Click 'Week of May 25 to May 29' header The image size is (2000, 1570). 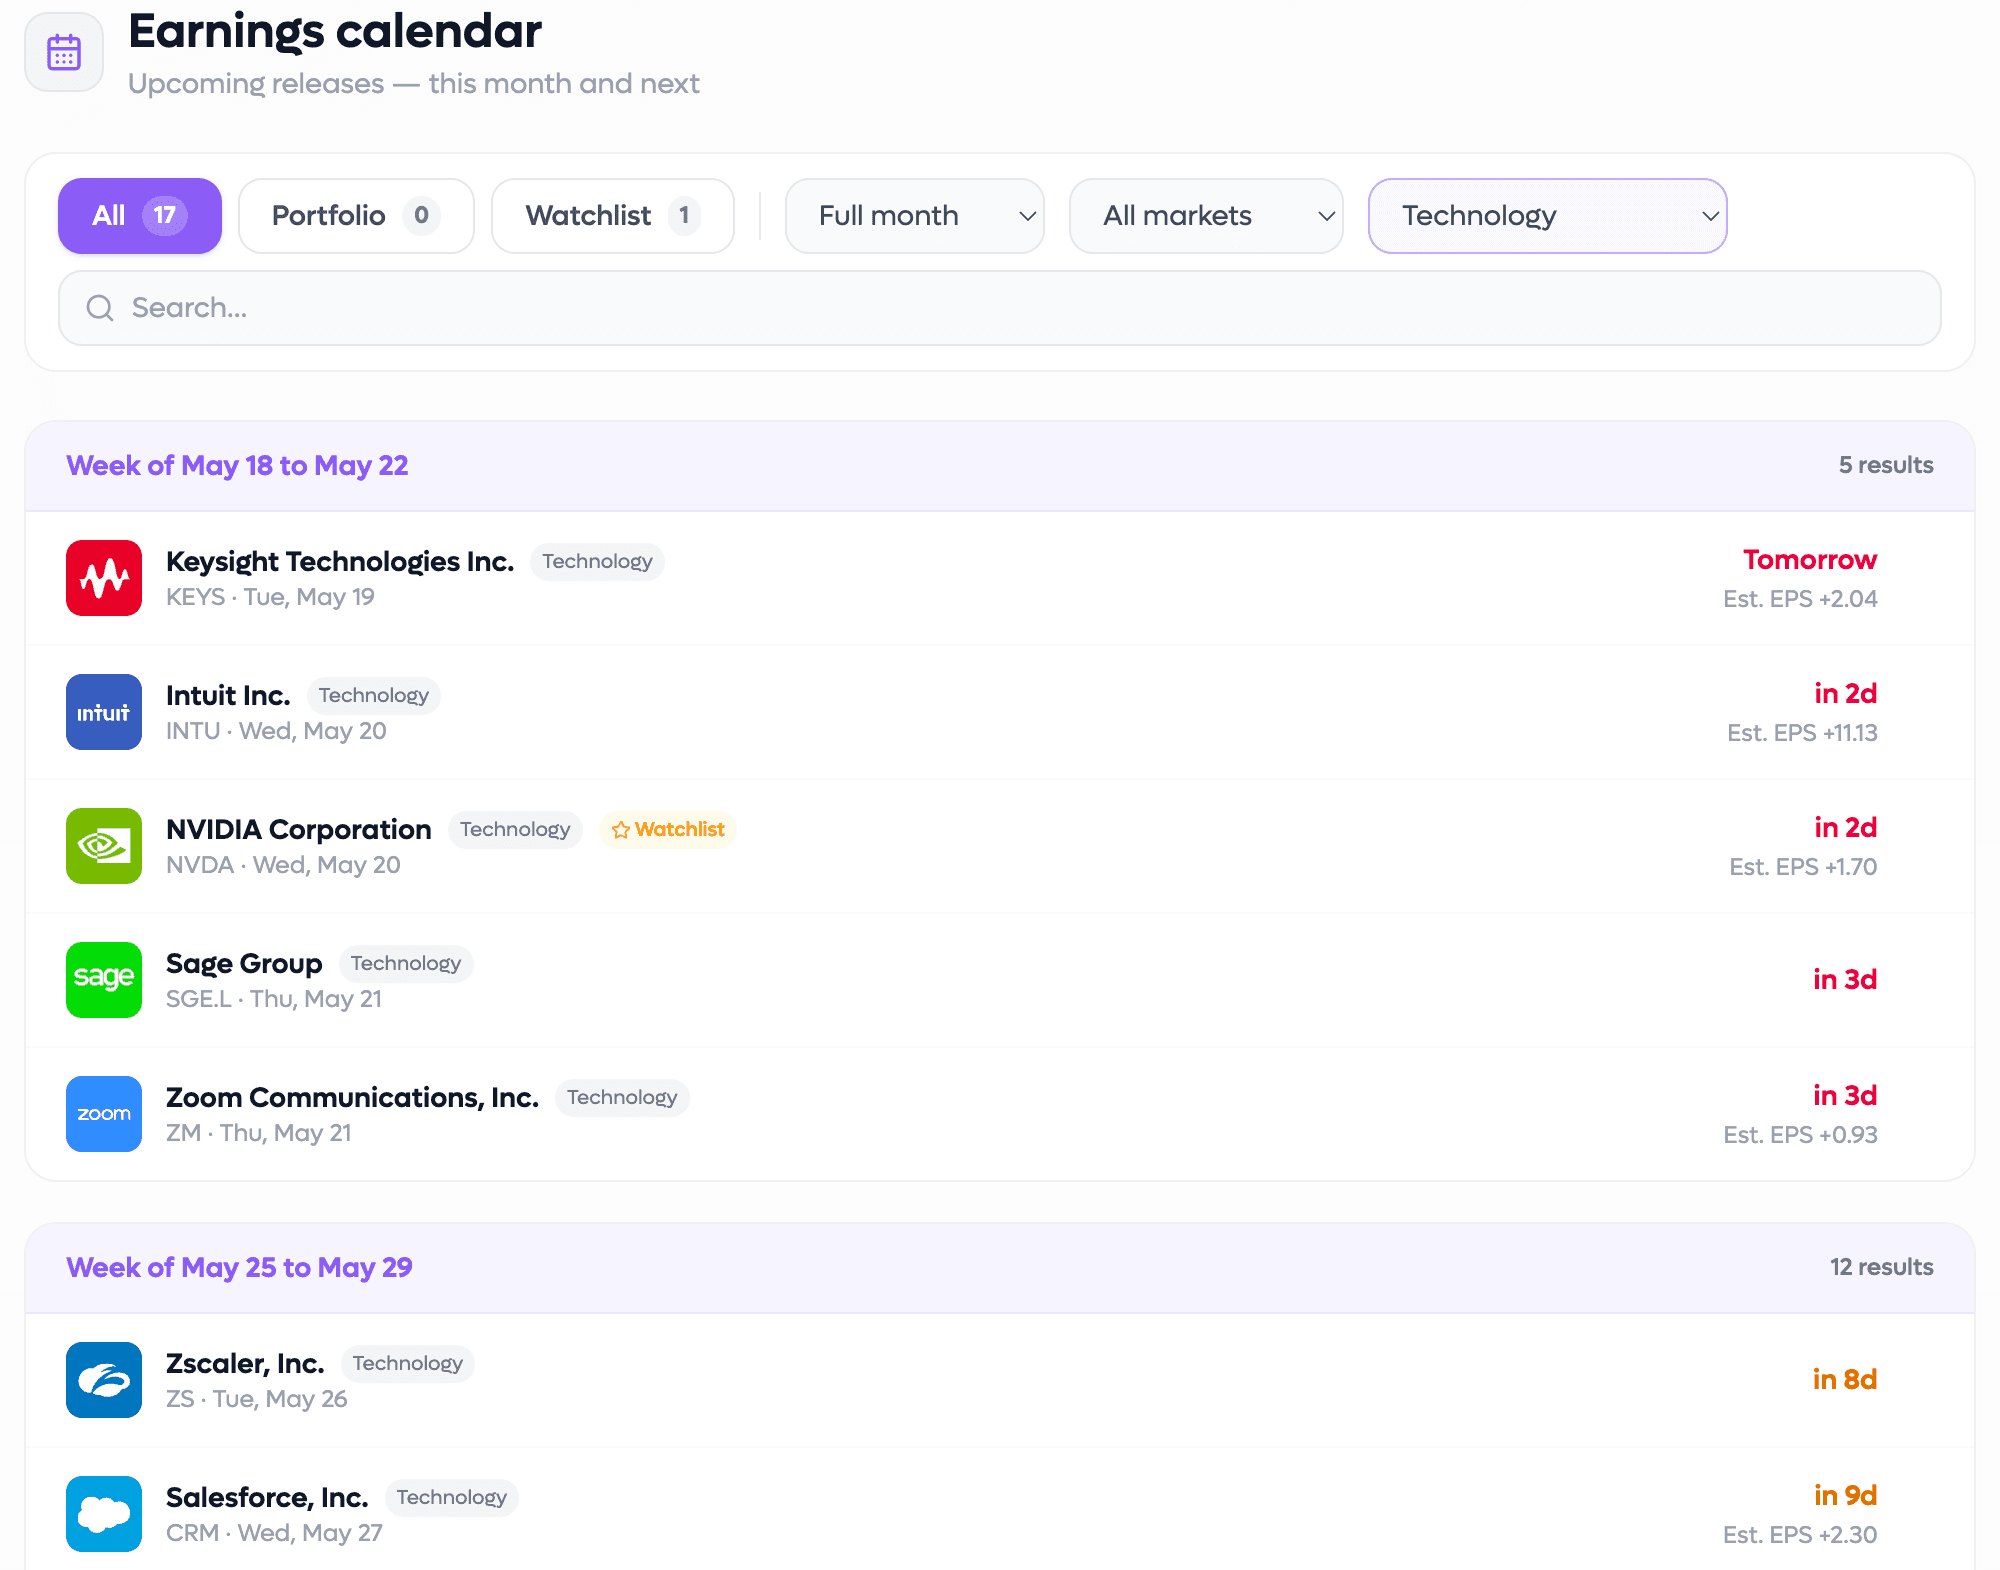[239, 1268]
